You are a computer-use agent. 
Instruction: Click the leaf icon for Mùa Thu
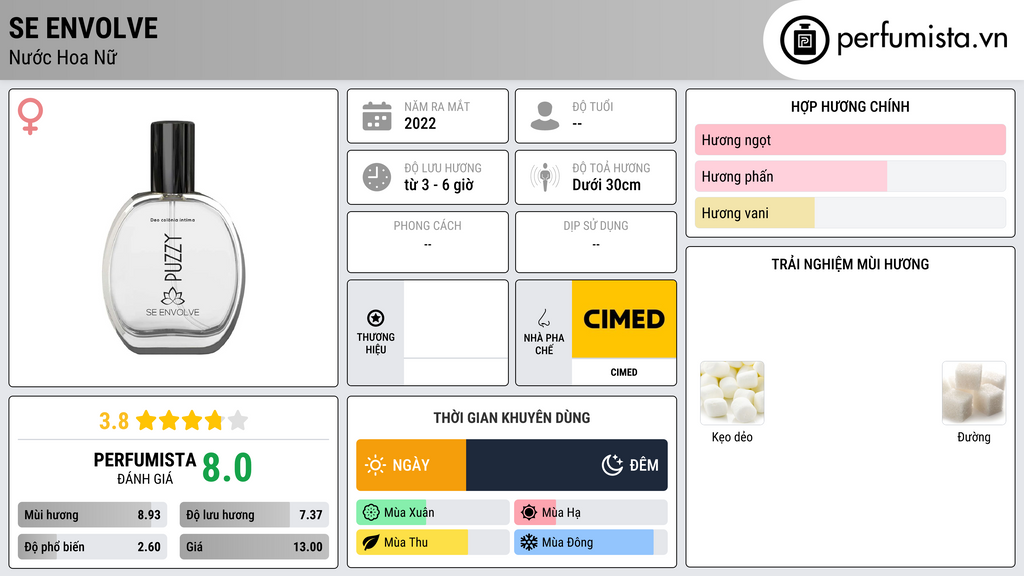pyautogui.click(x=371, y=542)
